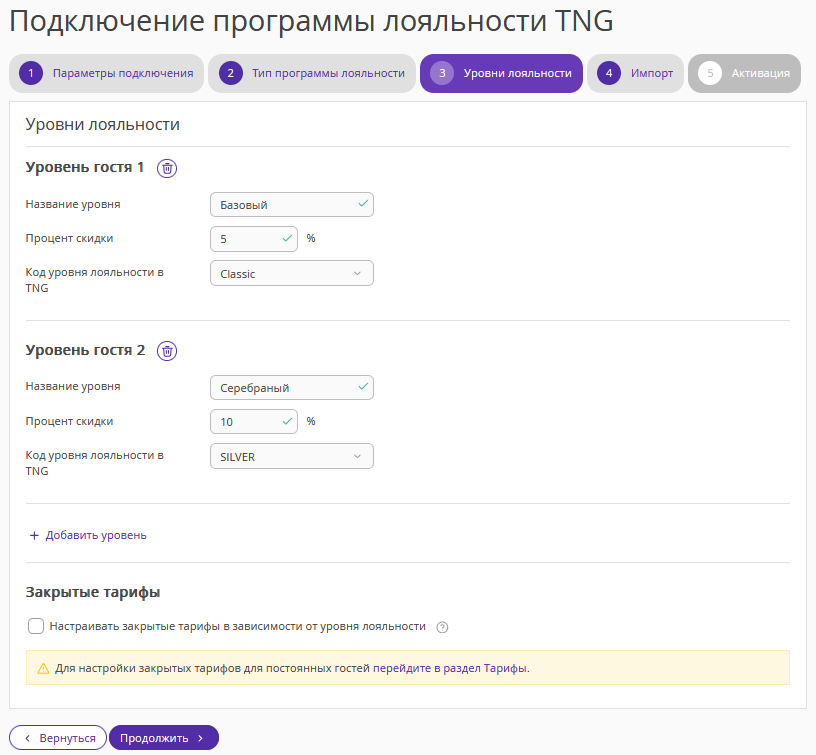
Task: Click the Продолжить button
Action: (164, 738)
